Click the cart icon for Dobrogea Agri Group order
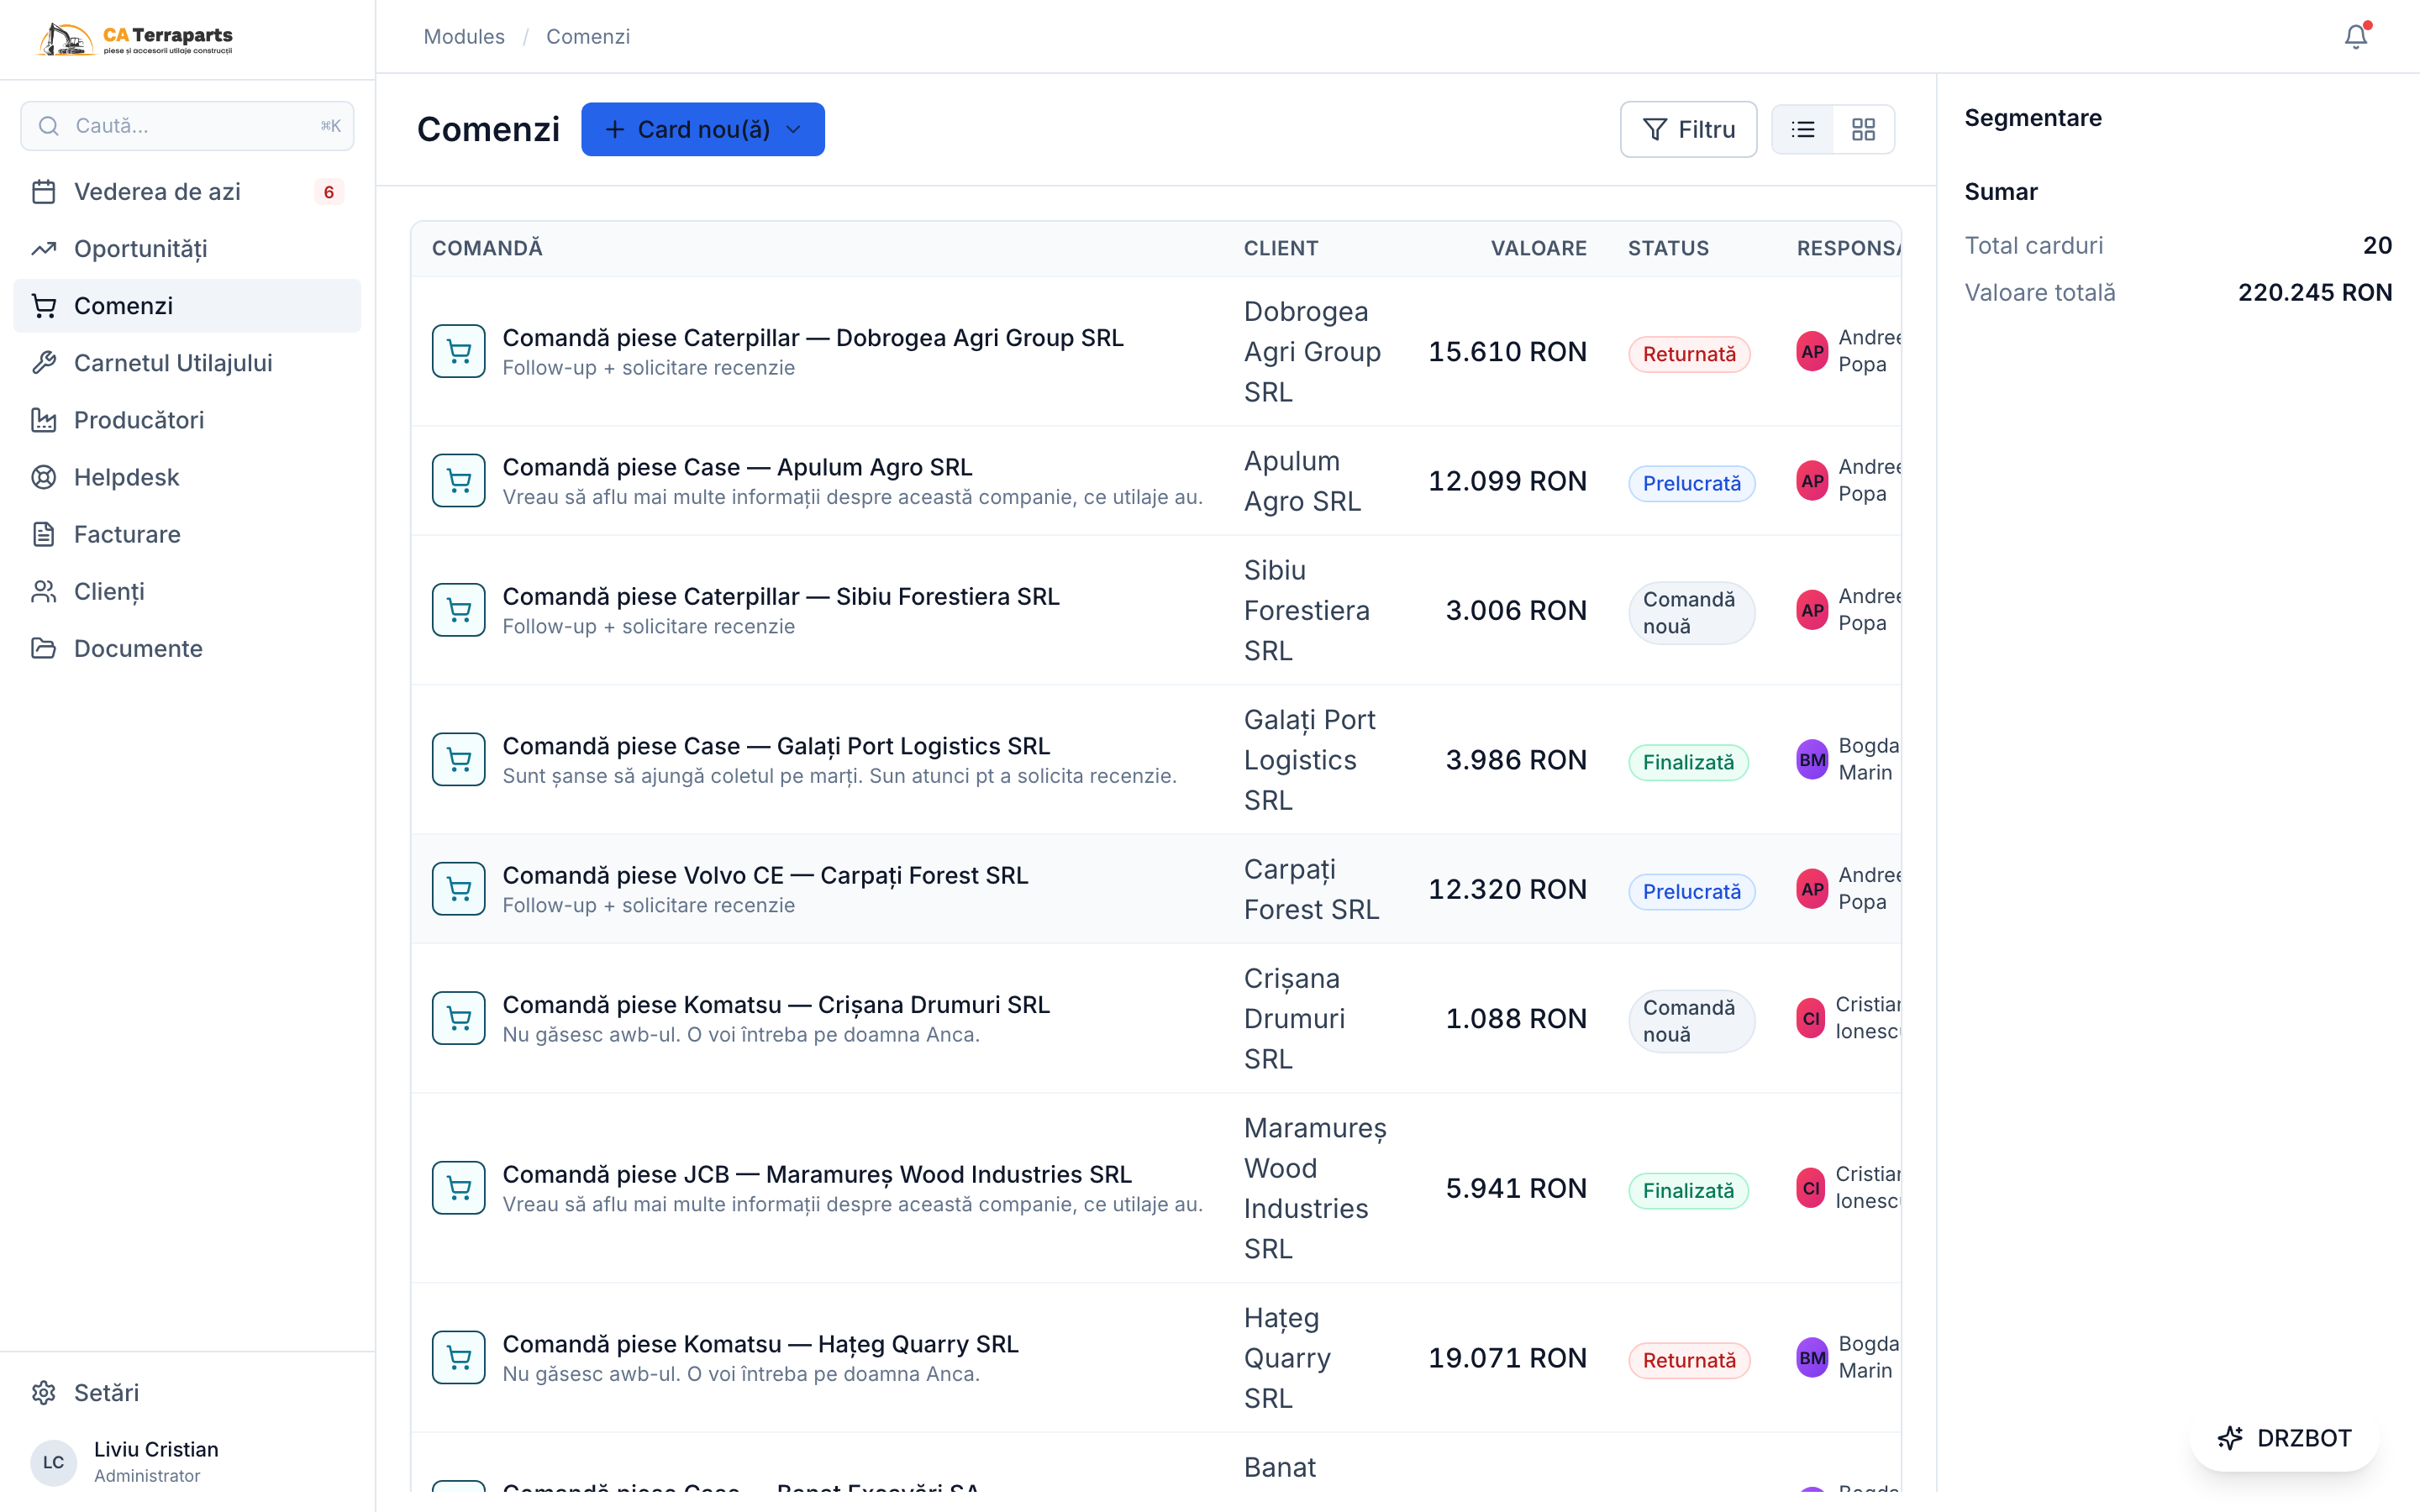This screenshot has height=1512, width=2420. (x=459, y=351)
